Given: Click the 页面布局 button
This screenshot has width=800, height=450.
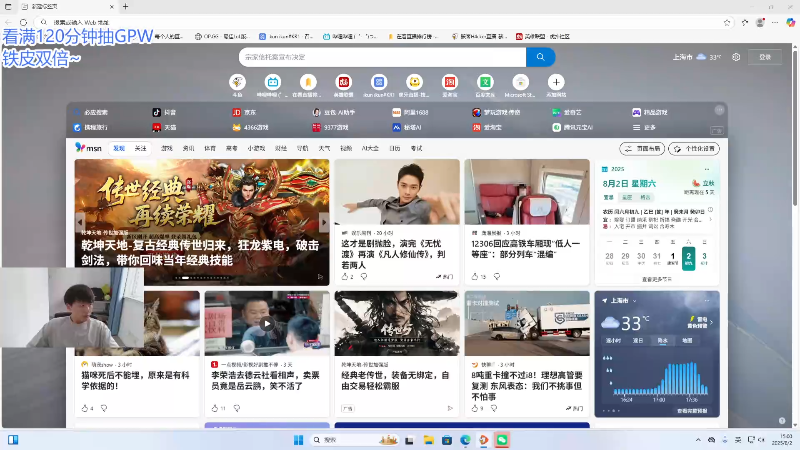Looking at the screenshot, I should click(x=642, y=148).
